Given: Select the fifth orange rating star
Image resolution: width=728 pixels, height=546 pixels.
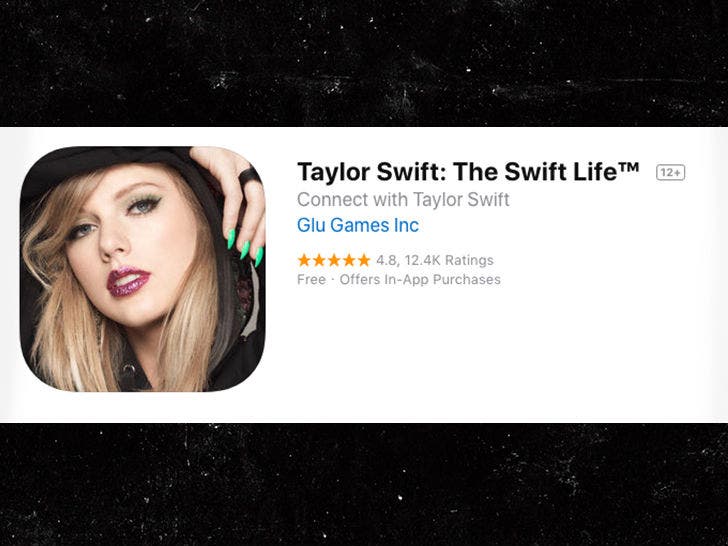Looking at the screenshot, I should [x=364, y=260].
